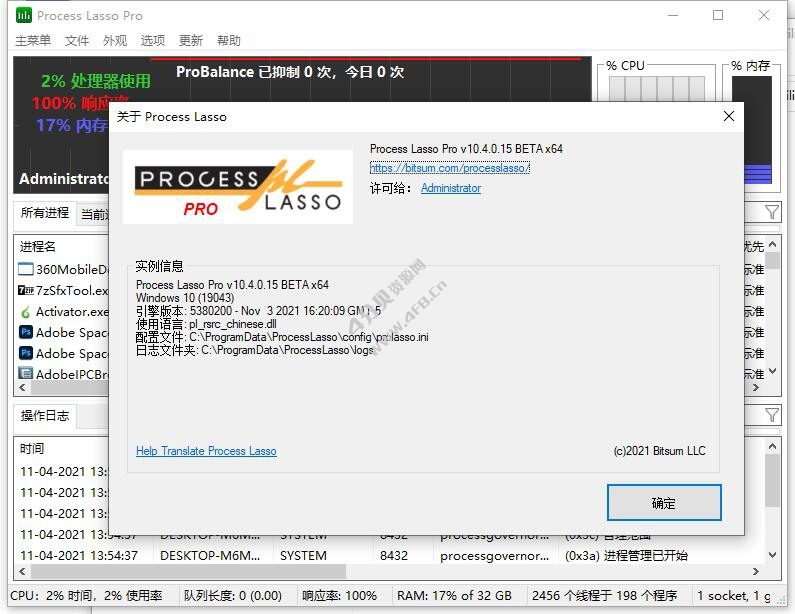Click the process list filter funnel icon

tap(772, 212)
